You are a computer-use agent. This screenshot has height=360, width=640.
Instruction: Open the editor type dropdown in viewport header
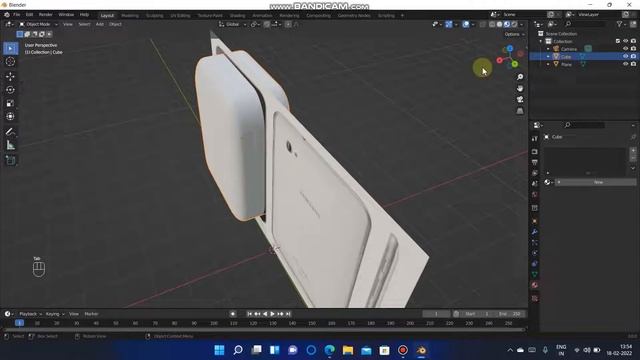(x=9, y=24)
